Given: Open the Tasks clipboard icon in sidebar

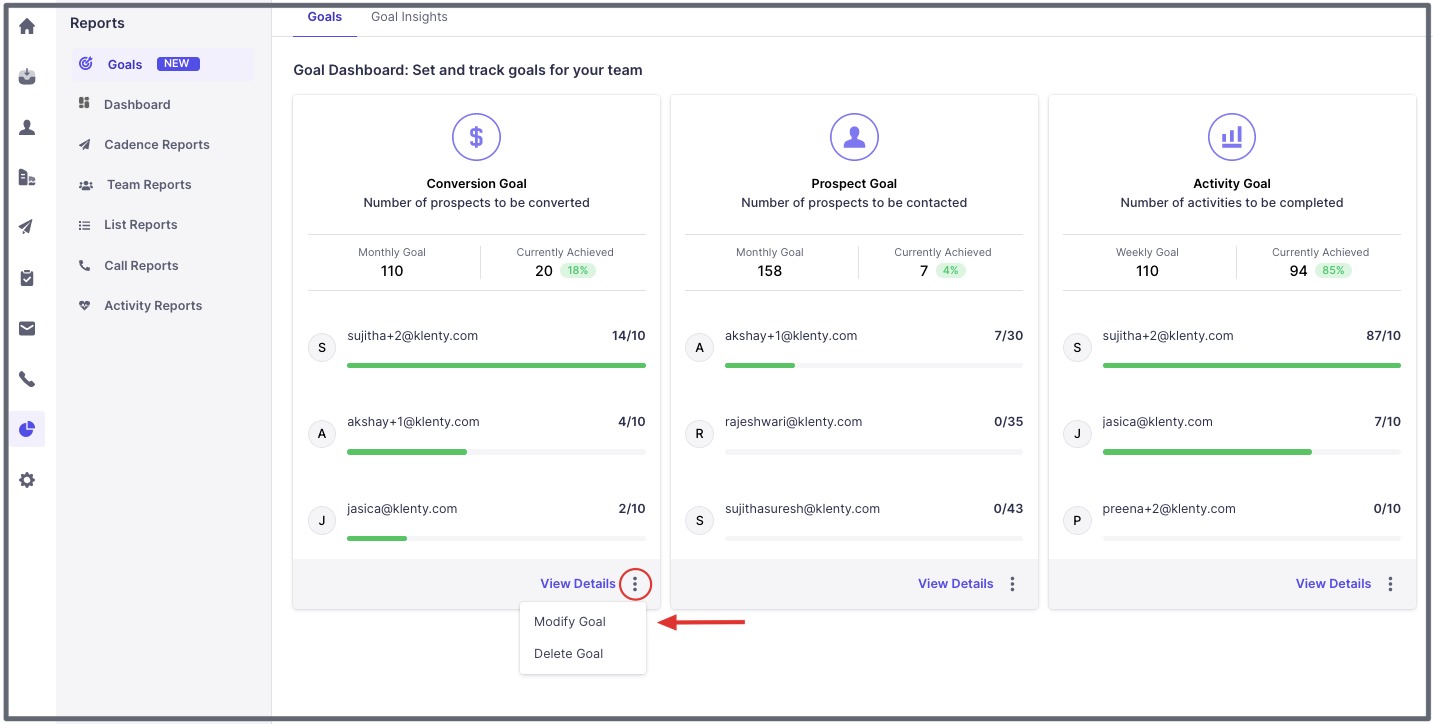Looking at the screenshot, I should pyautogui.click(x=27, y=278).
